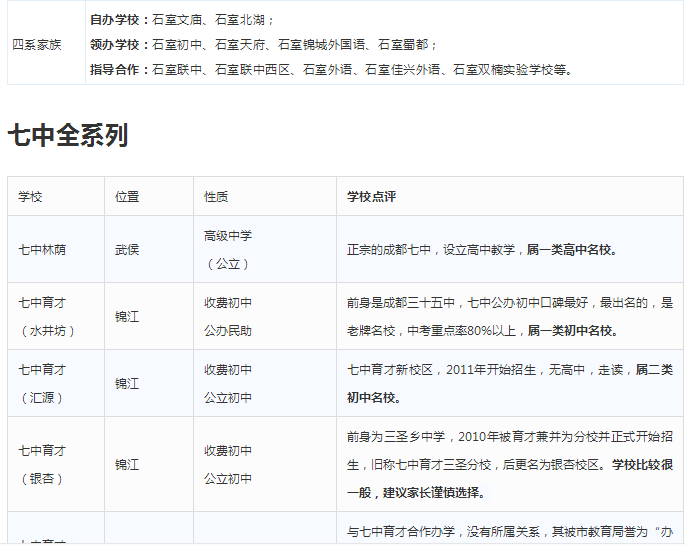Click 公办民助 in the 水井坊 row
685x545 pixels.
[x=228, y=330]
